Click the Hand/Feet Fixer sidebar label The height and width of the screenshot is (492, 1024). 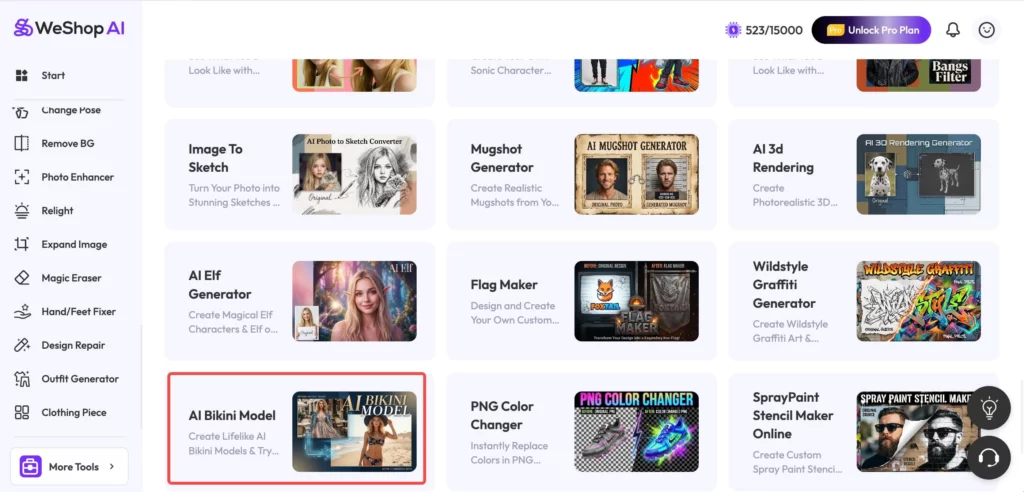tap(78, 312)
